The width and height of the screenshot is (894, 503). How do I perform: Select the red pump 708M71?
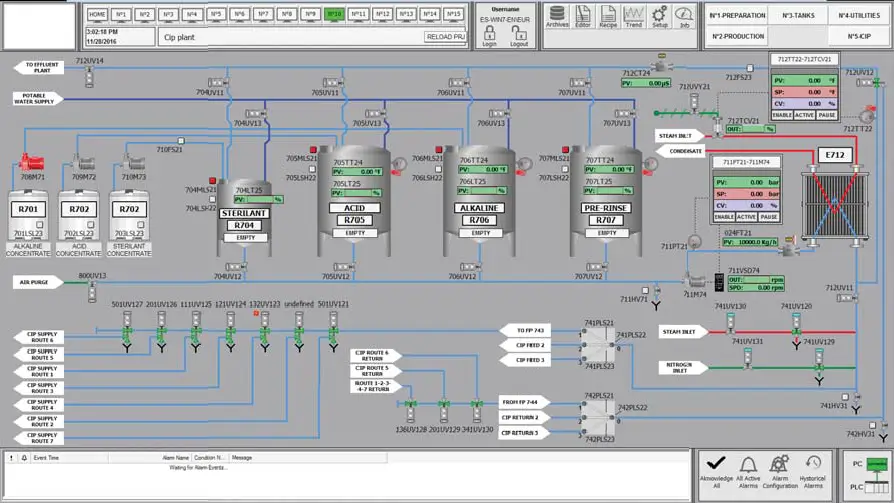[32, 162]
